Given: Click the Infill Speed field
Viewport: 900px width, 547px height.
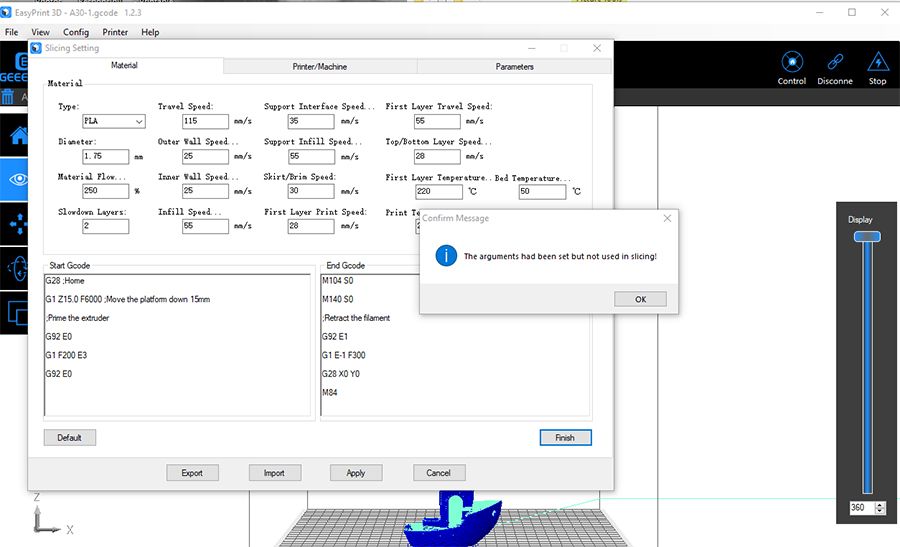Looking at the screenshot, I should point(205,226).
